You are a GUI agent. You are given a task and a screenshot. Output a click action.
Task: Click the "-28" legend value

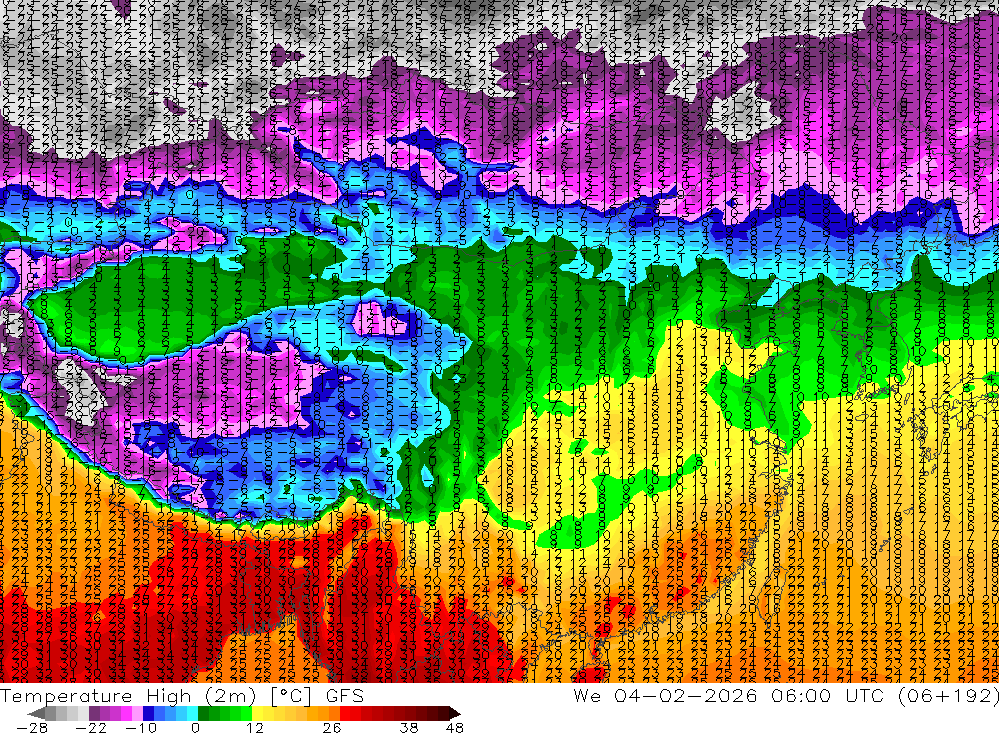click(x=32, y=728)
